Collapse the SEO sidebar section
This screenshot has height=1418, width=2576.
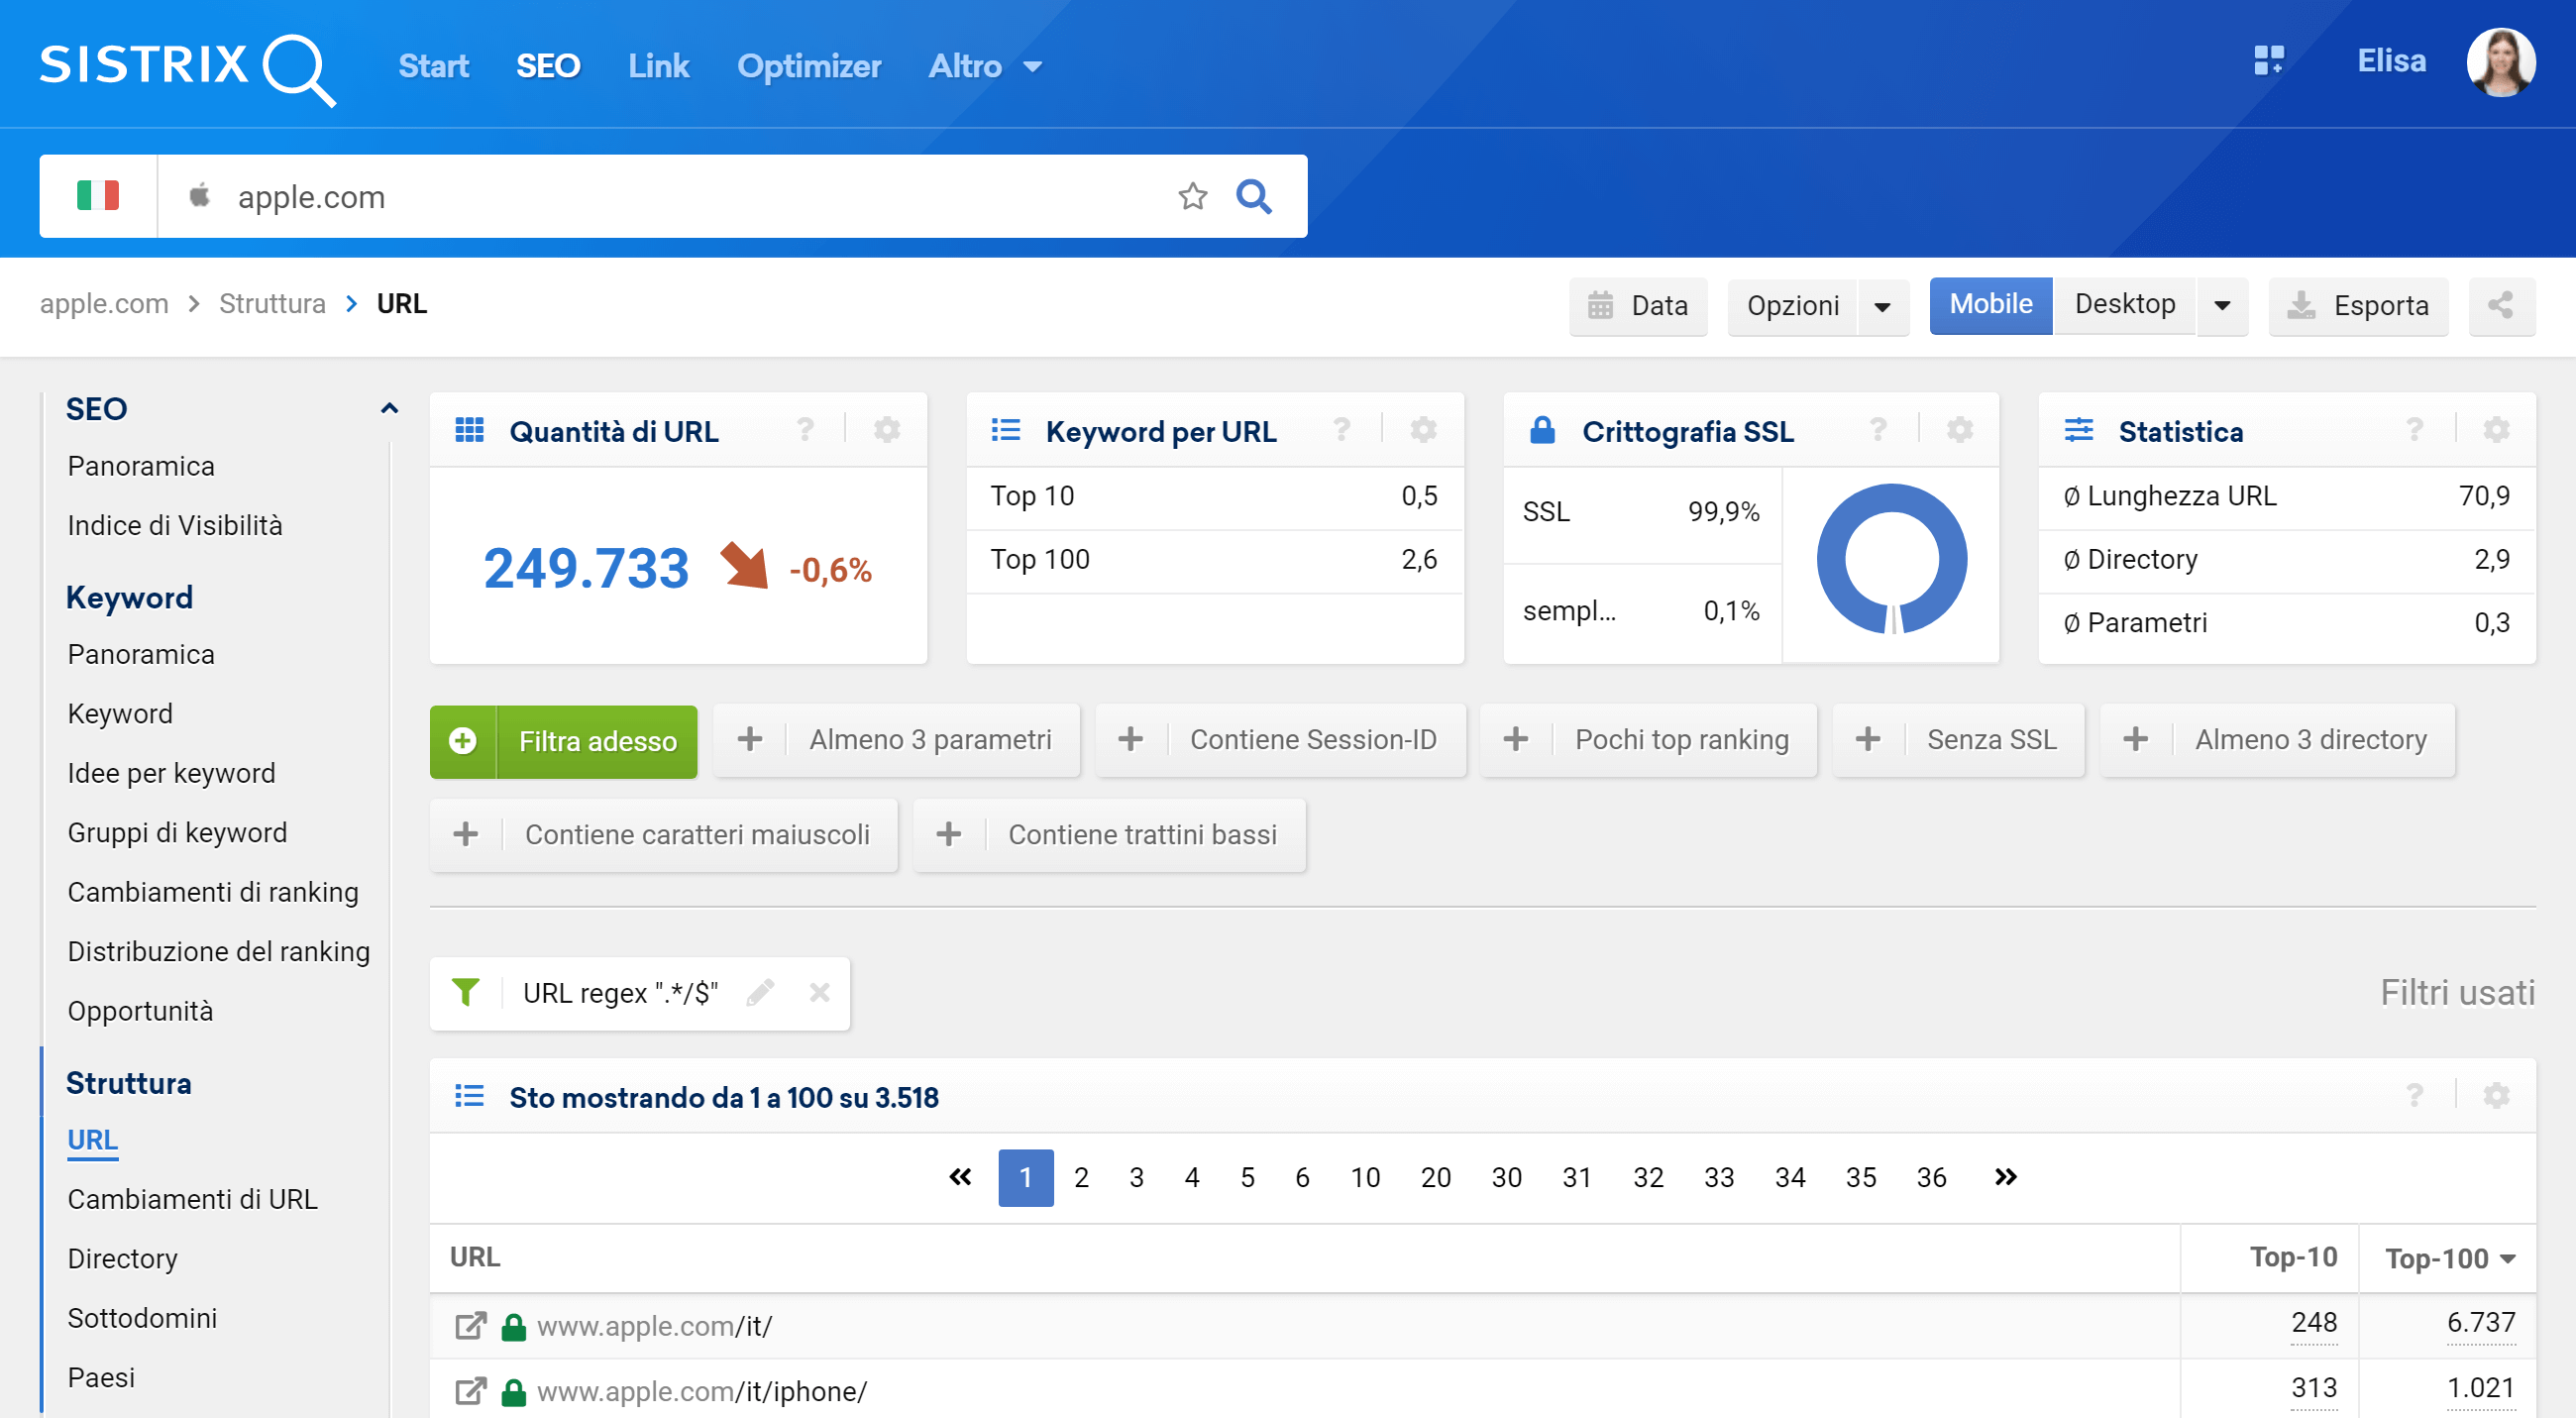tap(389, 408)
